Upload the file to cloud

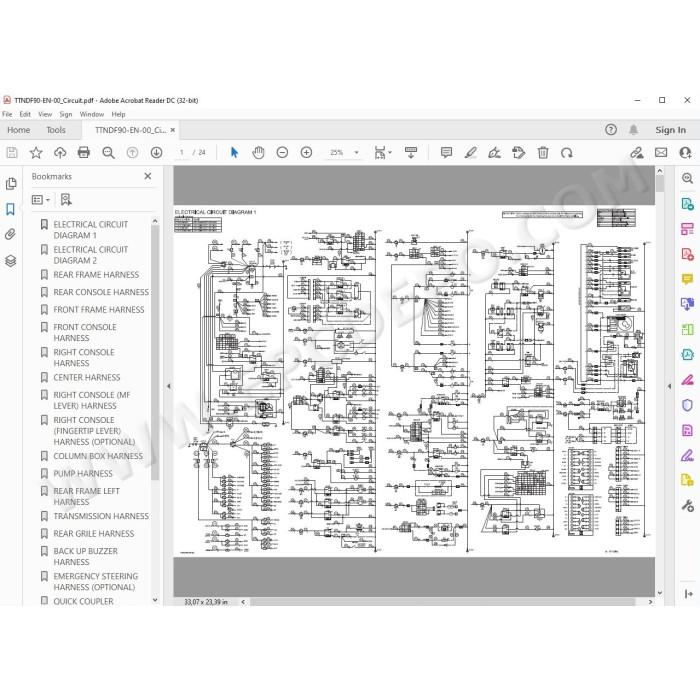pyautogui.click(x=60, y=153)
